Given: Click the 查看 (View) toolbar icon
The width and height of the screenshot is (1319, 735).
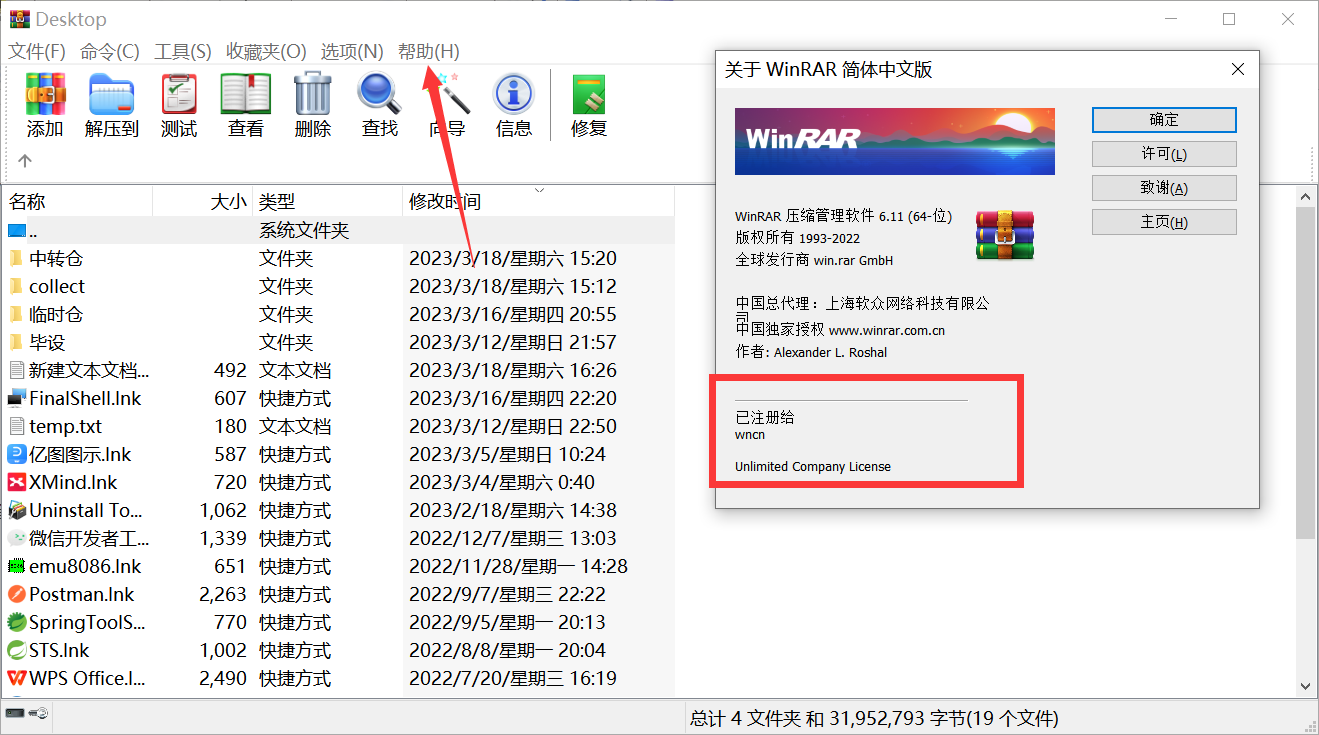Looking at the screenshot, I should [246, 94].
